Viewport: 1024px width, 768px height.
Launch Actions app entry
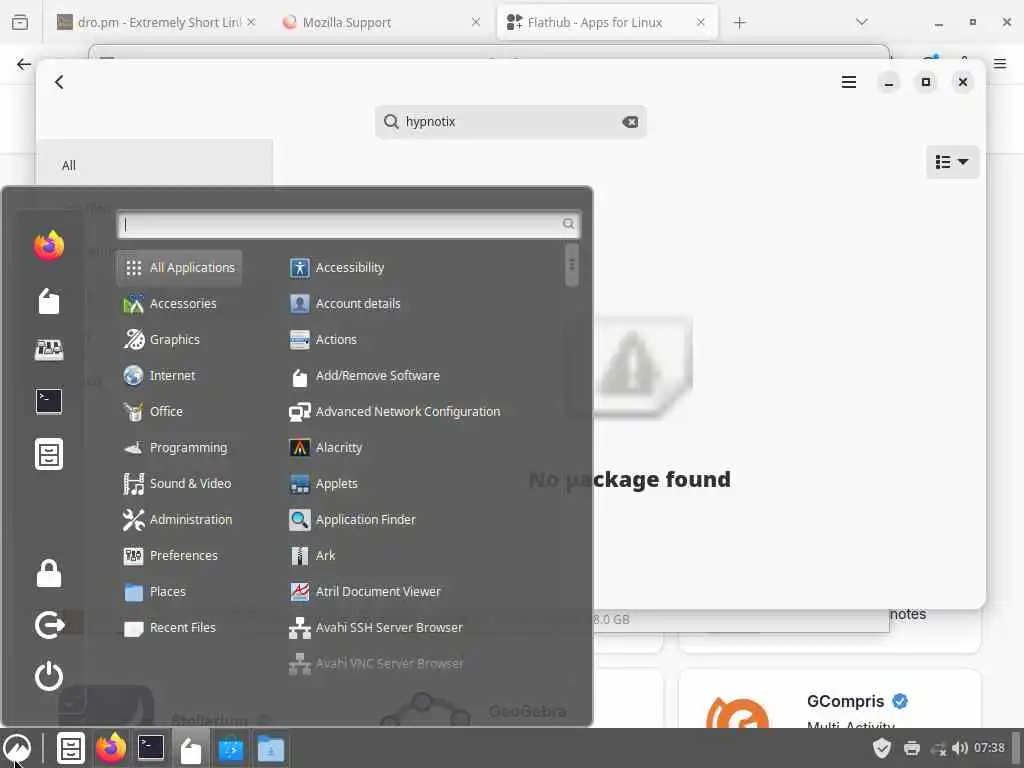click(323, 340)
